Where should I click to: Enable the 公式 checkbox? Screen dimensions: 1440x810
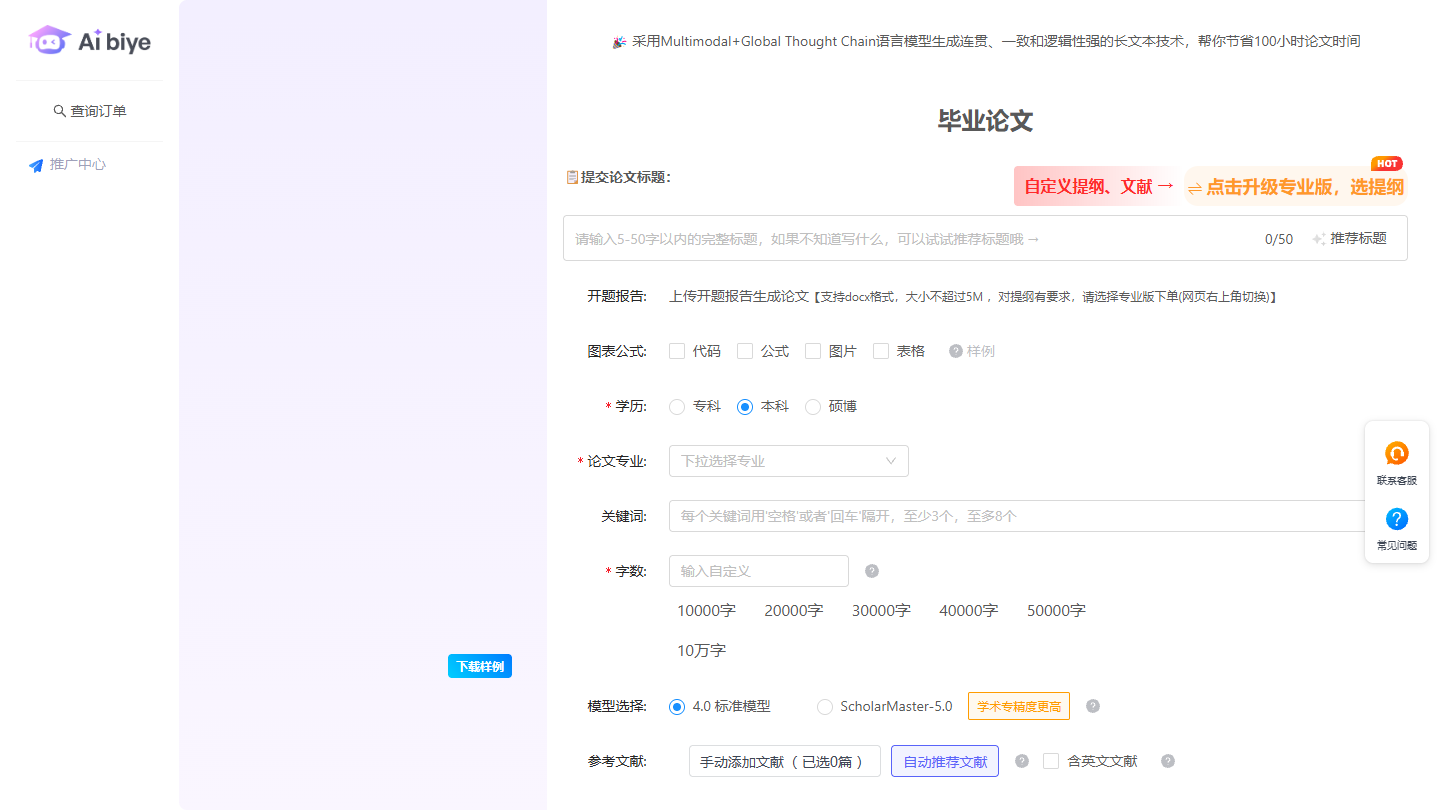point(745,351)
